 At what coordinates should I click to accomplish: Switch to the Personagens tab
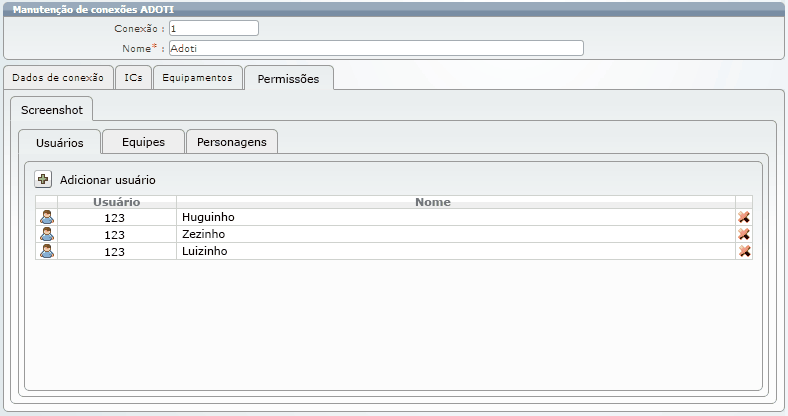click(x=231, y=142)
